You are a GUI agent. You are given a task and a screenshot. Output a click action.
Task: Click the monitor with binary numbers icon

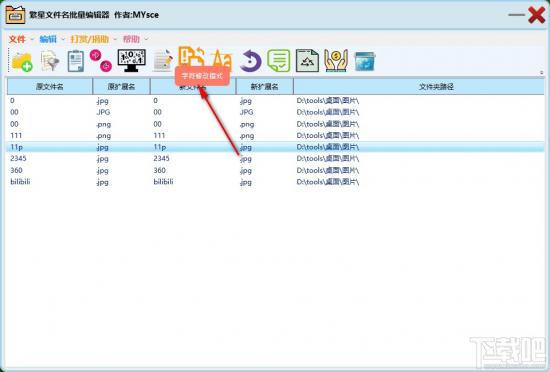(132, 61)
